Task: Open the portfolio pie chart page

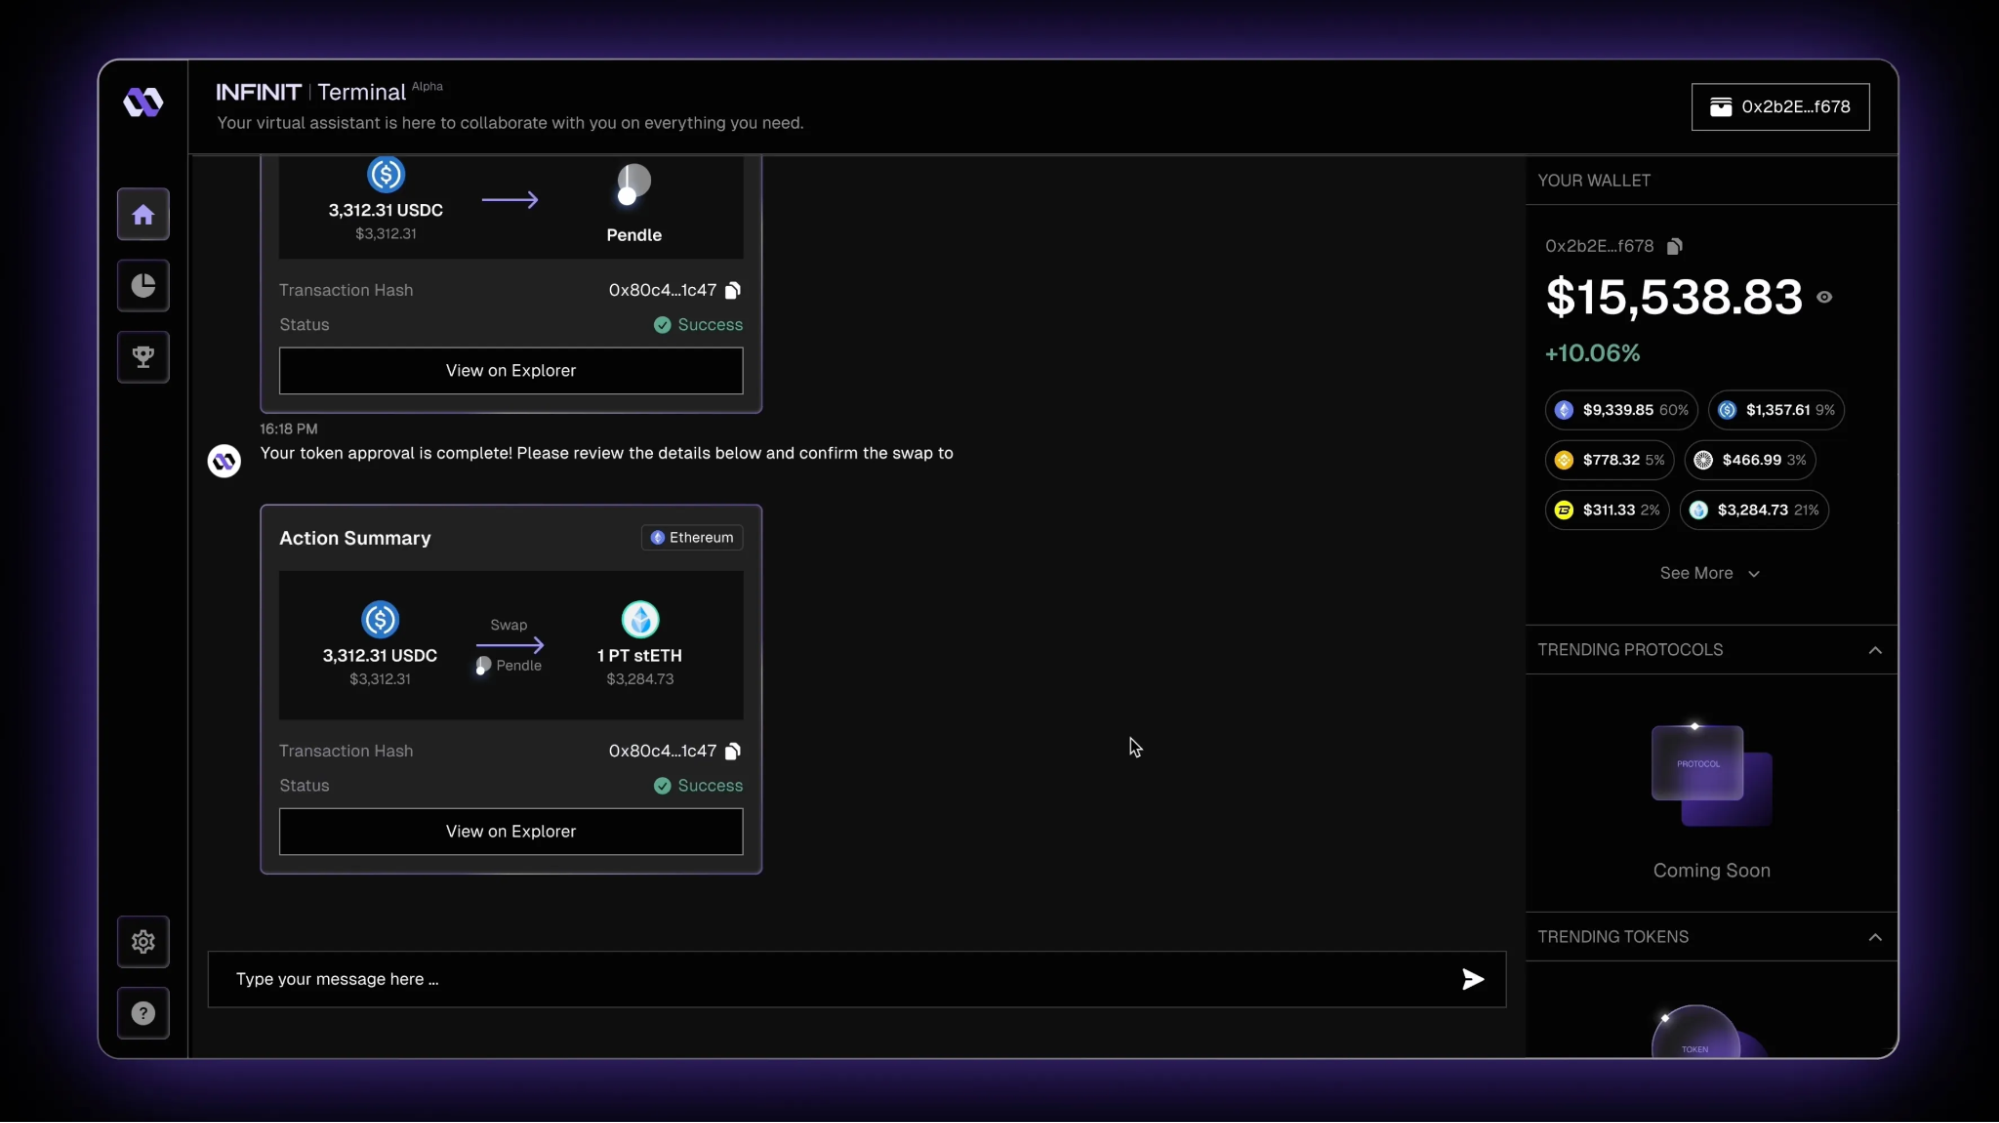Action: coord(143,286)
